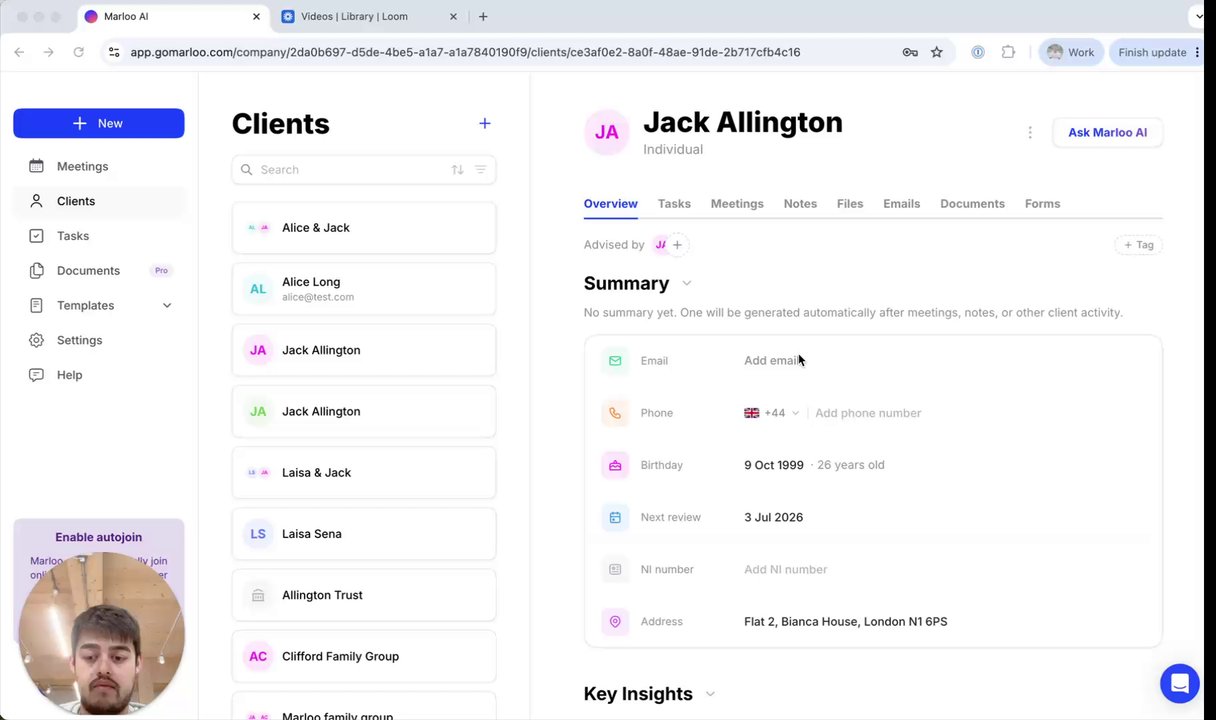1216x720 pixels.
Task: Click the Add NI number field
Action: (786, 570)
